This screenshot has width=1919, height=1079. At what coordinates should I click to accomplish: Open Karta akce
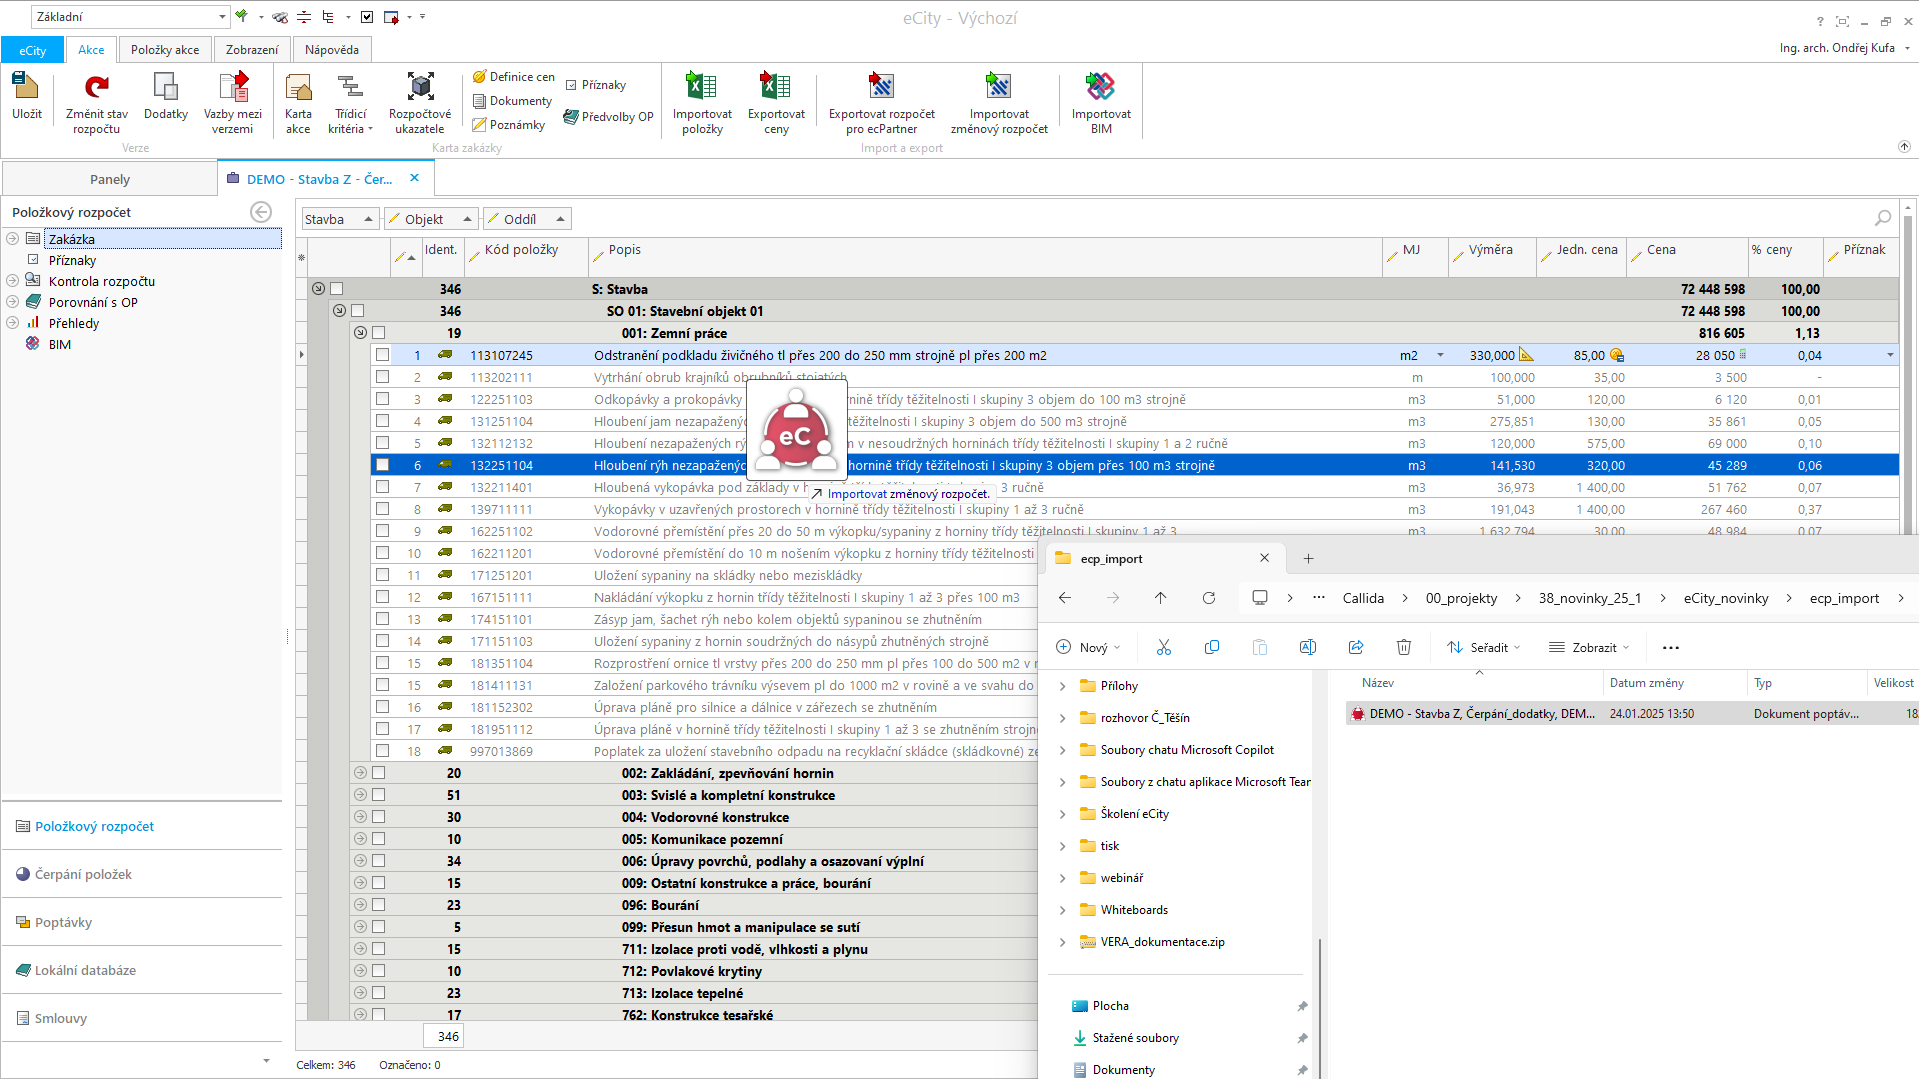(x=298, y=102)
